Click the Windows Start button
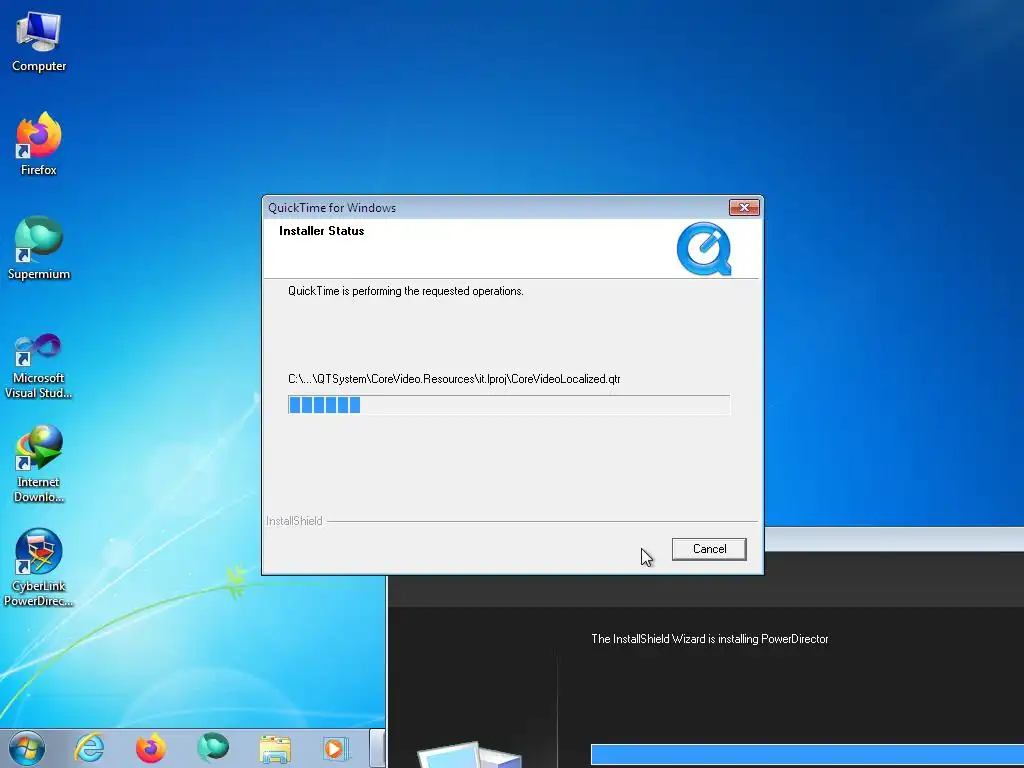The image size is (1024, 768). pyautogui.click(x=27, y=748)
